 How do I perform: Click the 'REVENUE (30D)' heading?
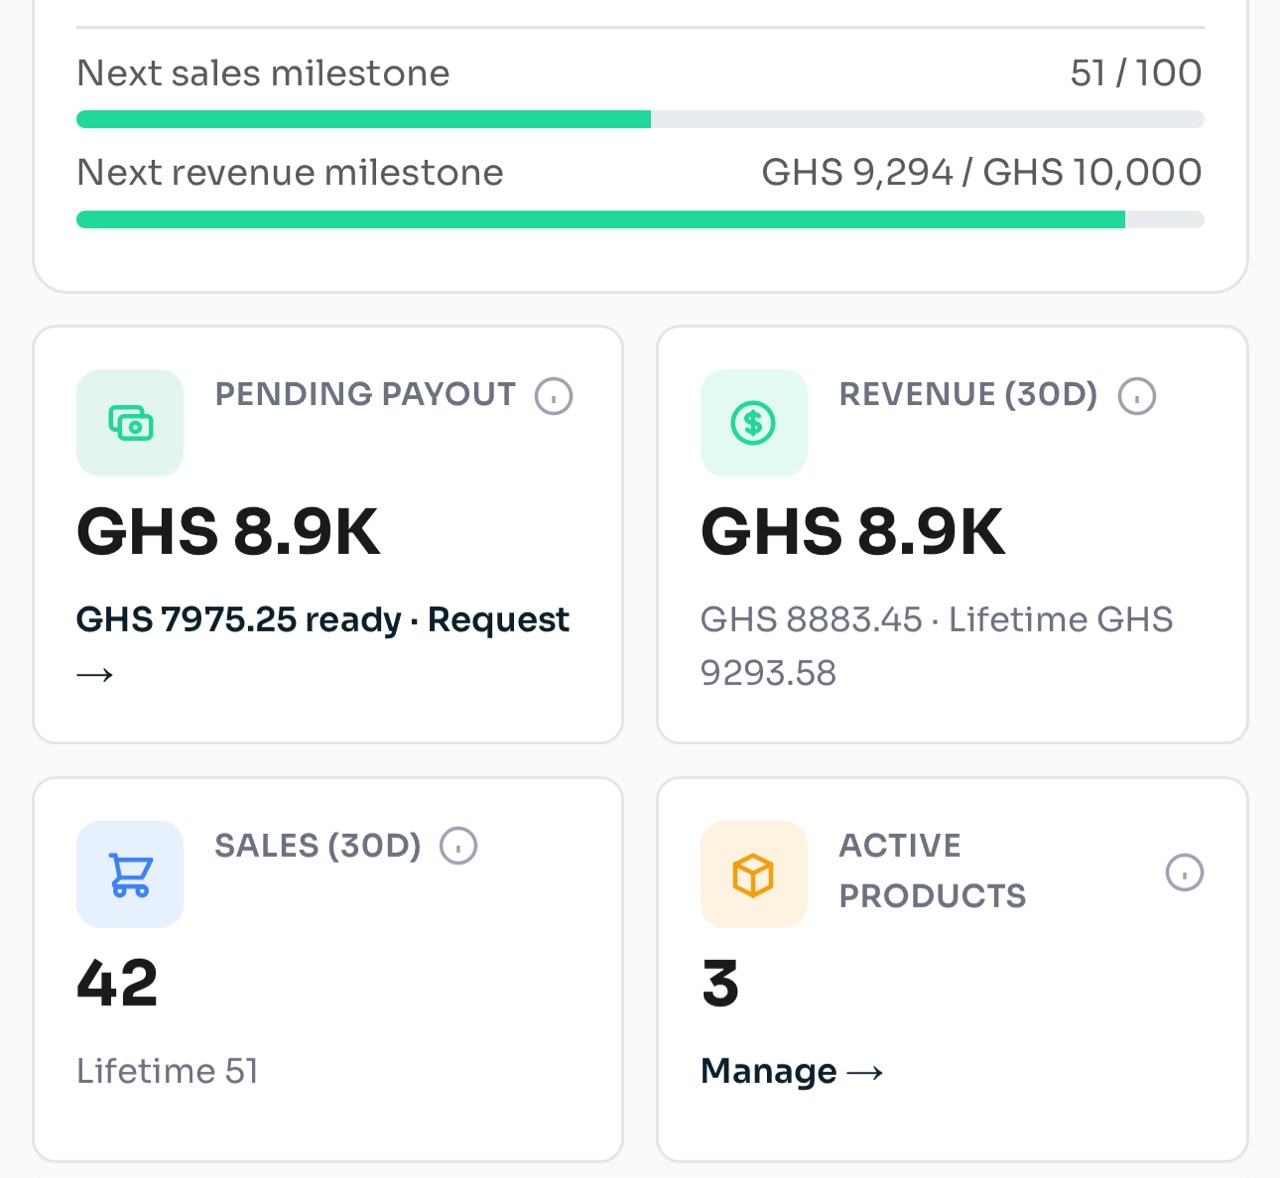point(968,394)
